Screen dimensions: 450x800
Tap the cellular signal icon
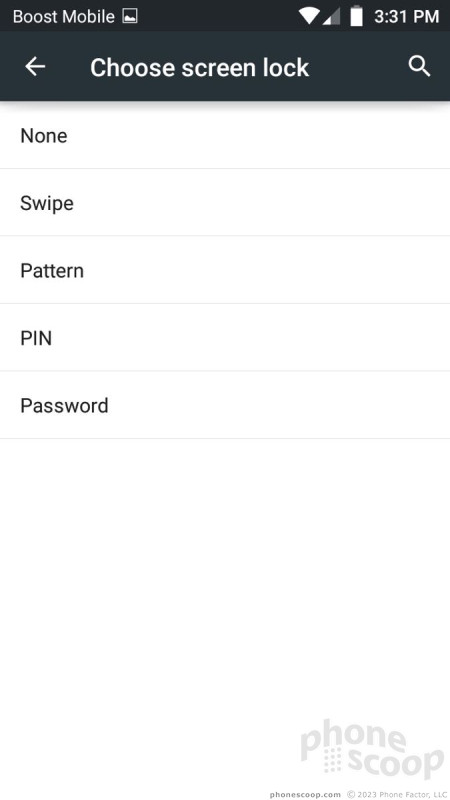(x=331, y=16)
